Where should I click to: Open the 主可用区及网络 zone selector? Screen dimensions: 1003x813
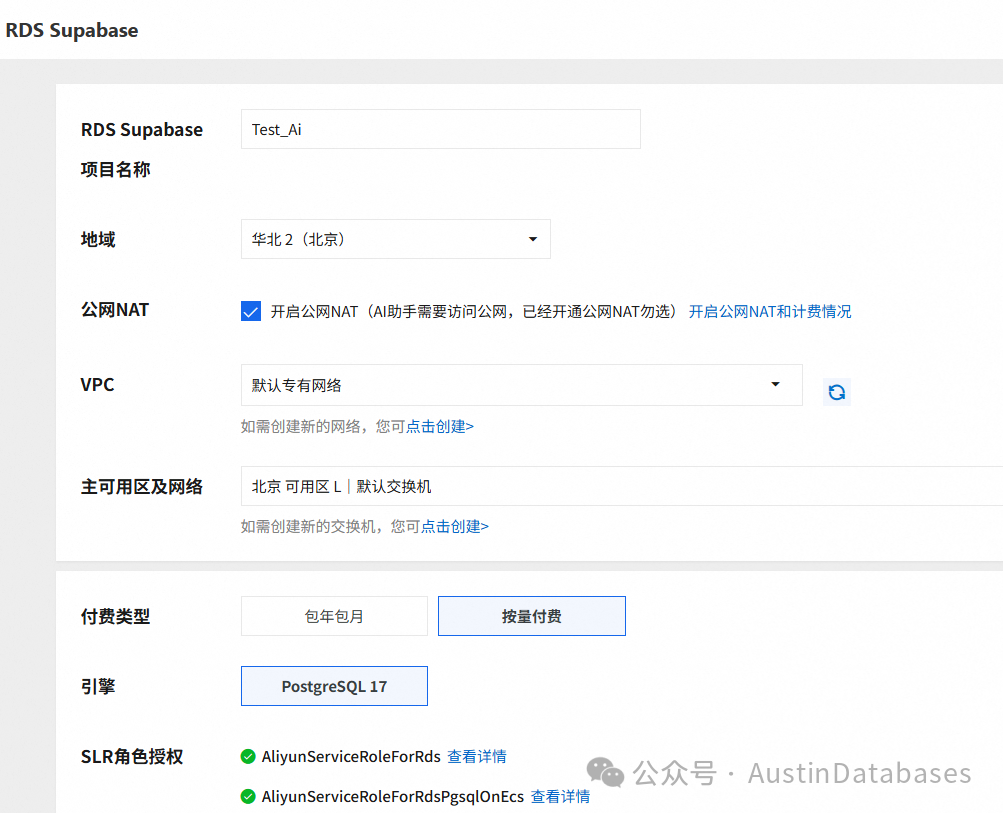pyautogui.click(x=622, y=486)
